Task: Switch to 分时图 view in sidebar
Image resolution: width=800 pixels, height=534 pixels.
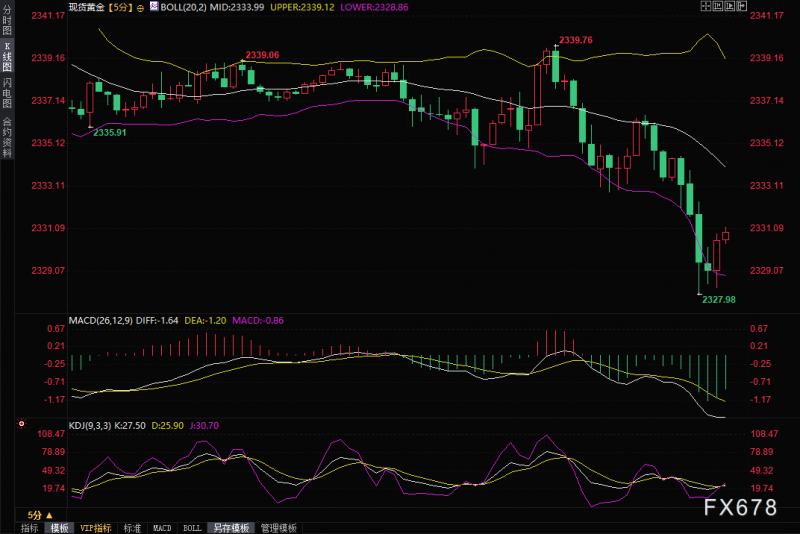Action: coord(7,20)
